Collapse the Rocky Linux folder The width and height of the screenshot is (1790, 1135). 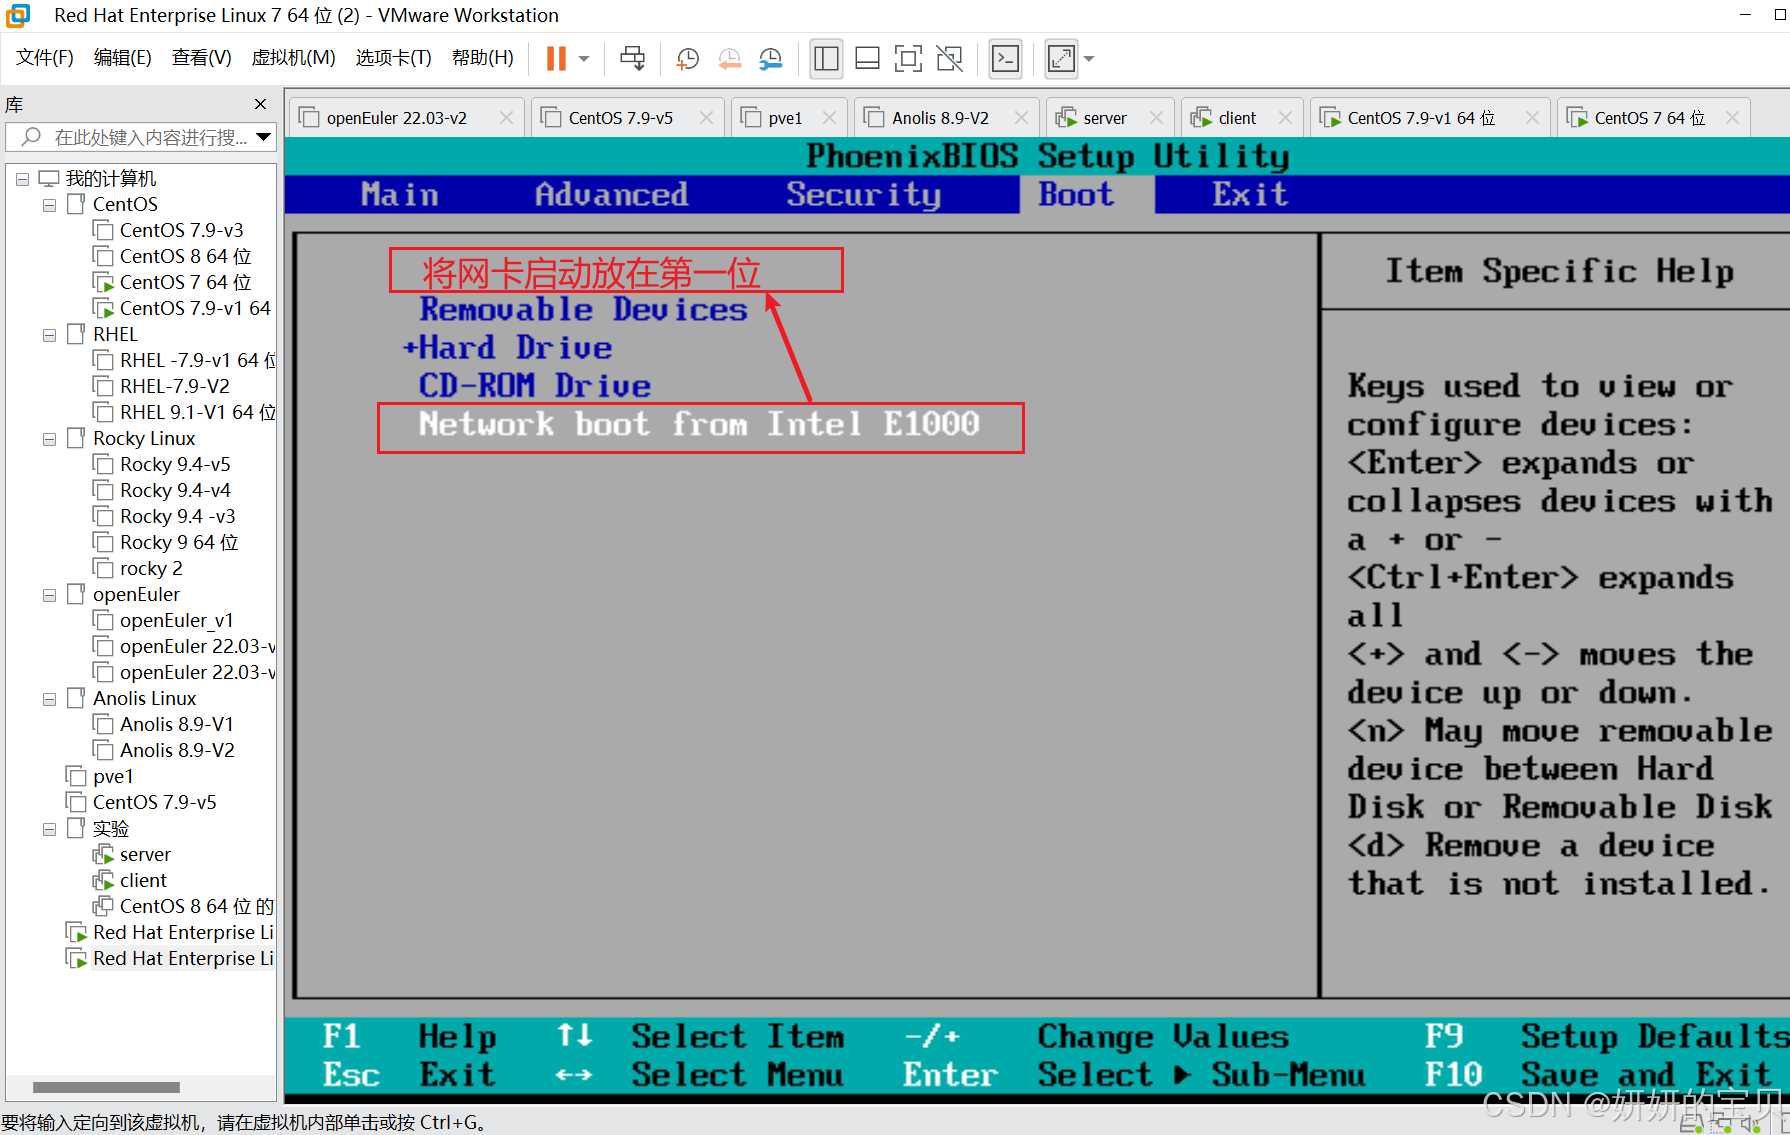(x=49, y=439)
